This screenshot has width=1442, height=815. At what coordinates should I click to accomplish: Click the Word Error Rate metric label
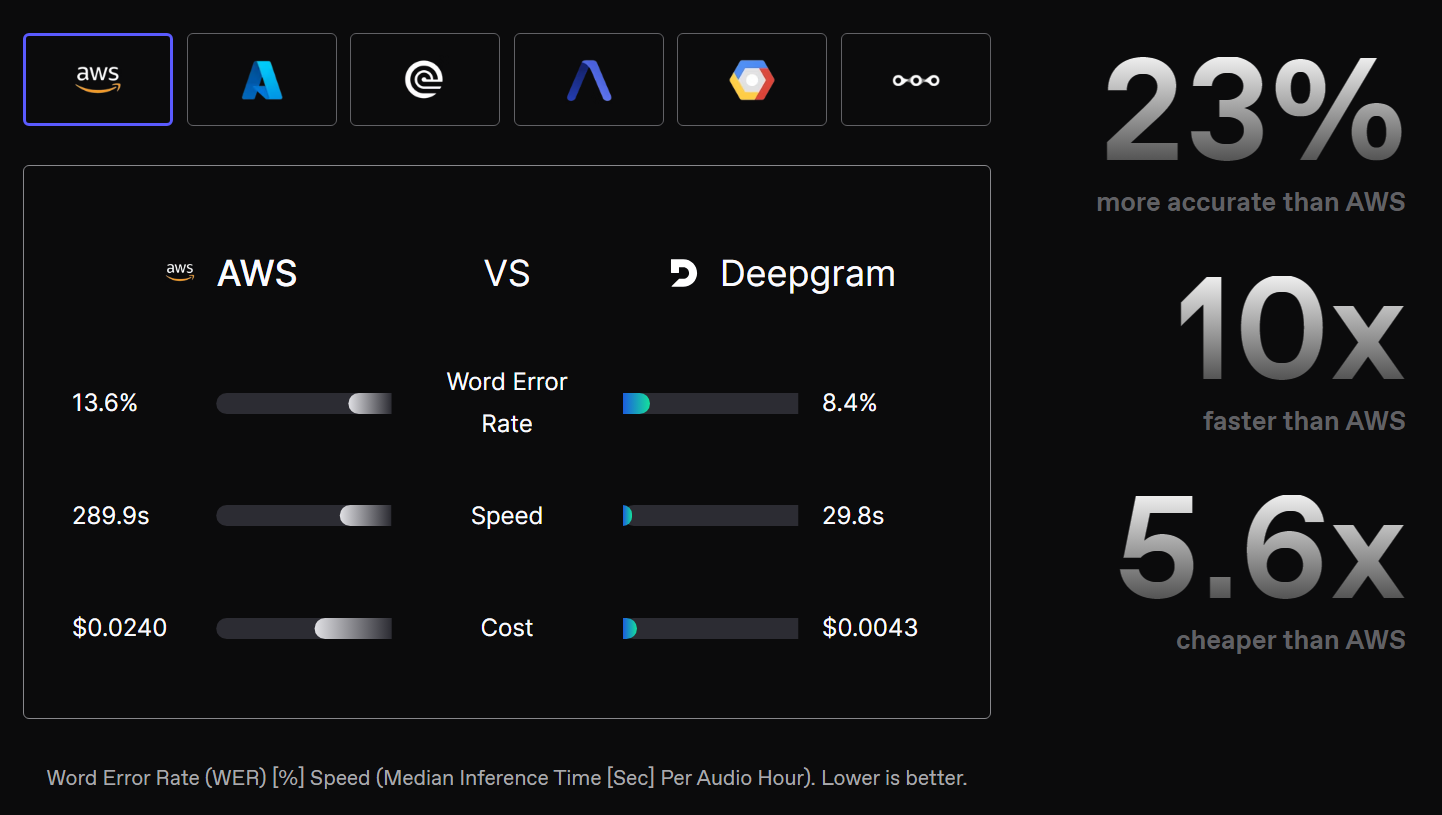coord(507,403)
